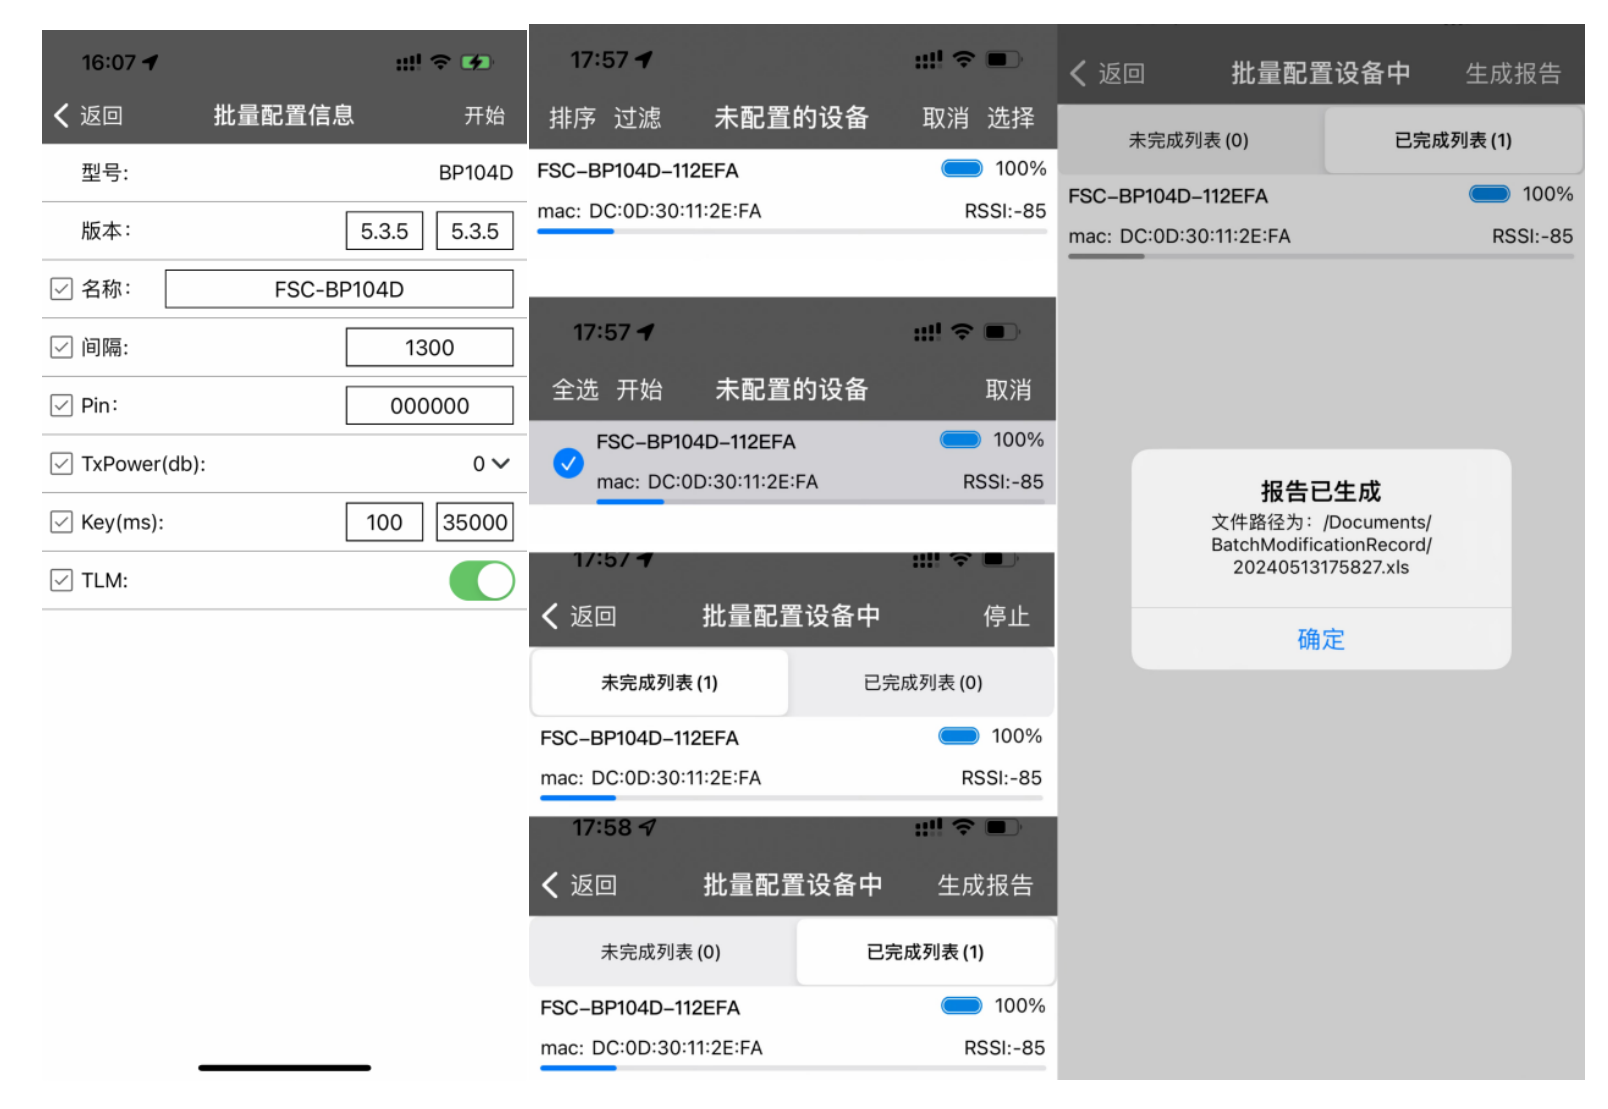Image resolution: width=1608 pixels, height=1109 pixels.
Task: Tap 开始 on 批量配置信息 header
Action: pos(484,116)
